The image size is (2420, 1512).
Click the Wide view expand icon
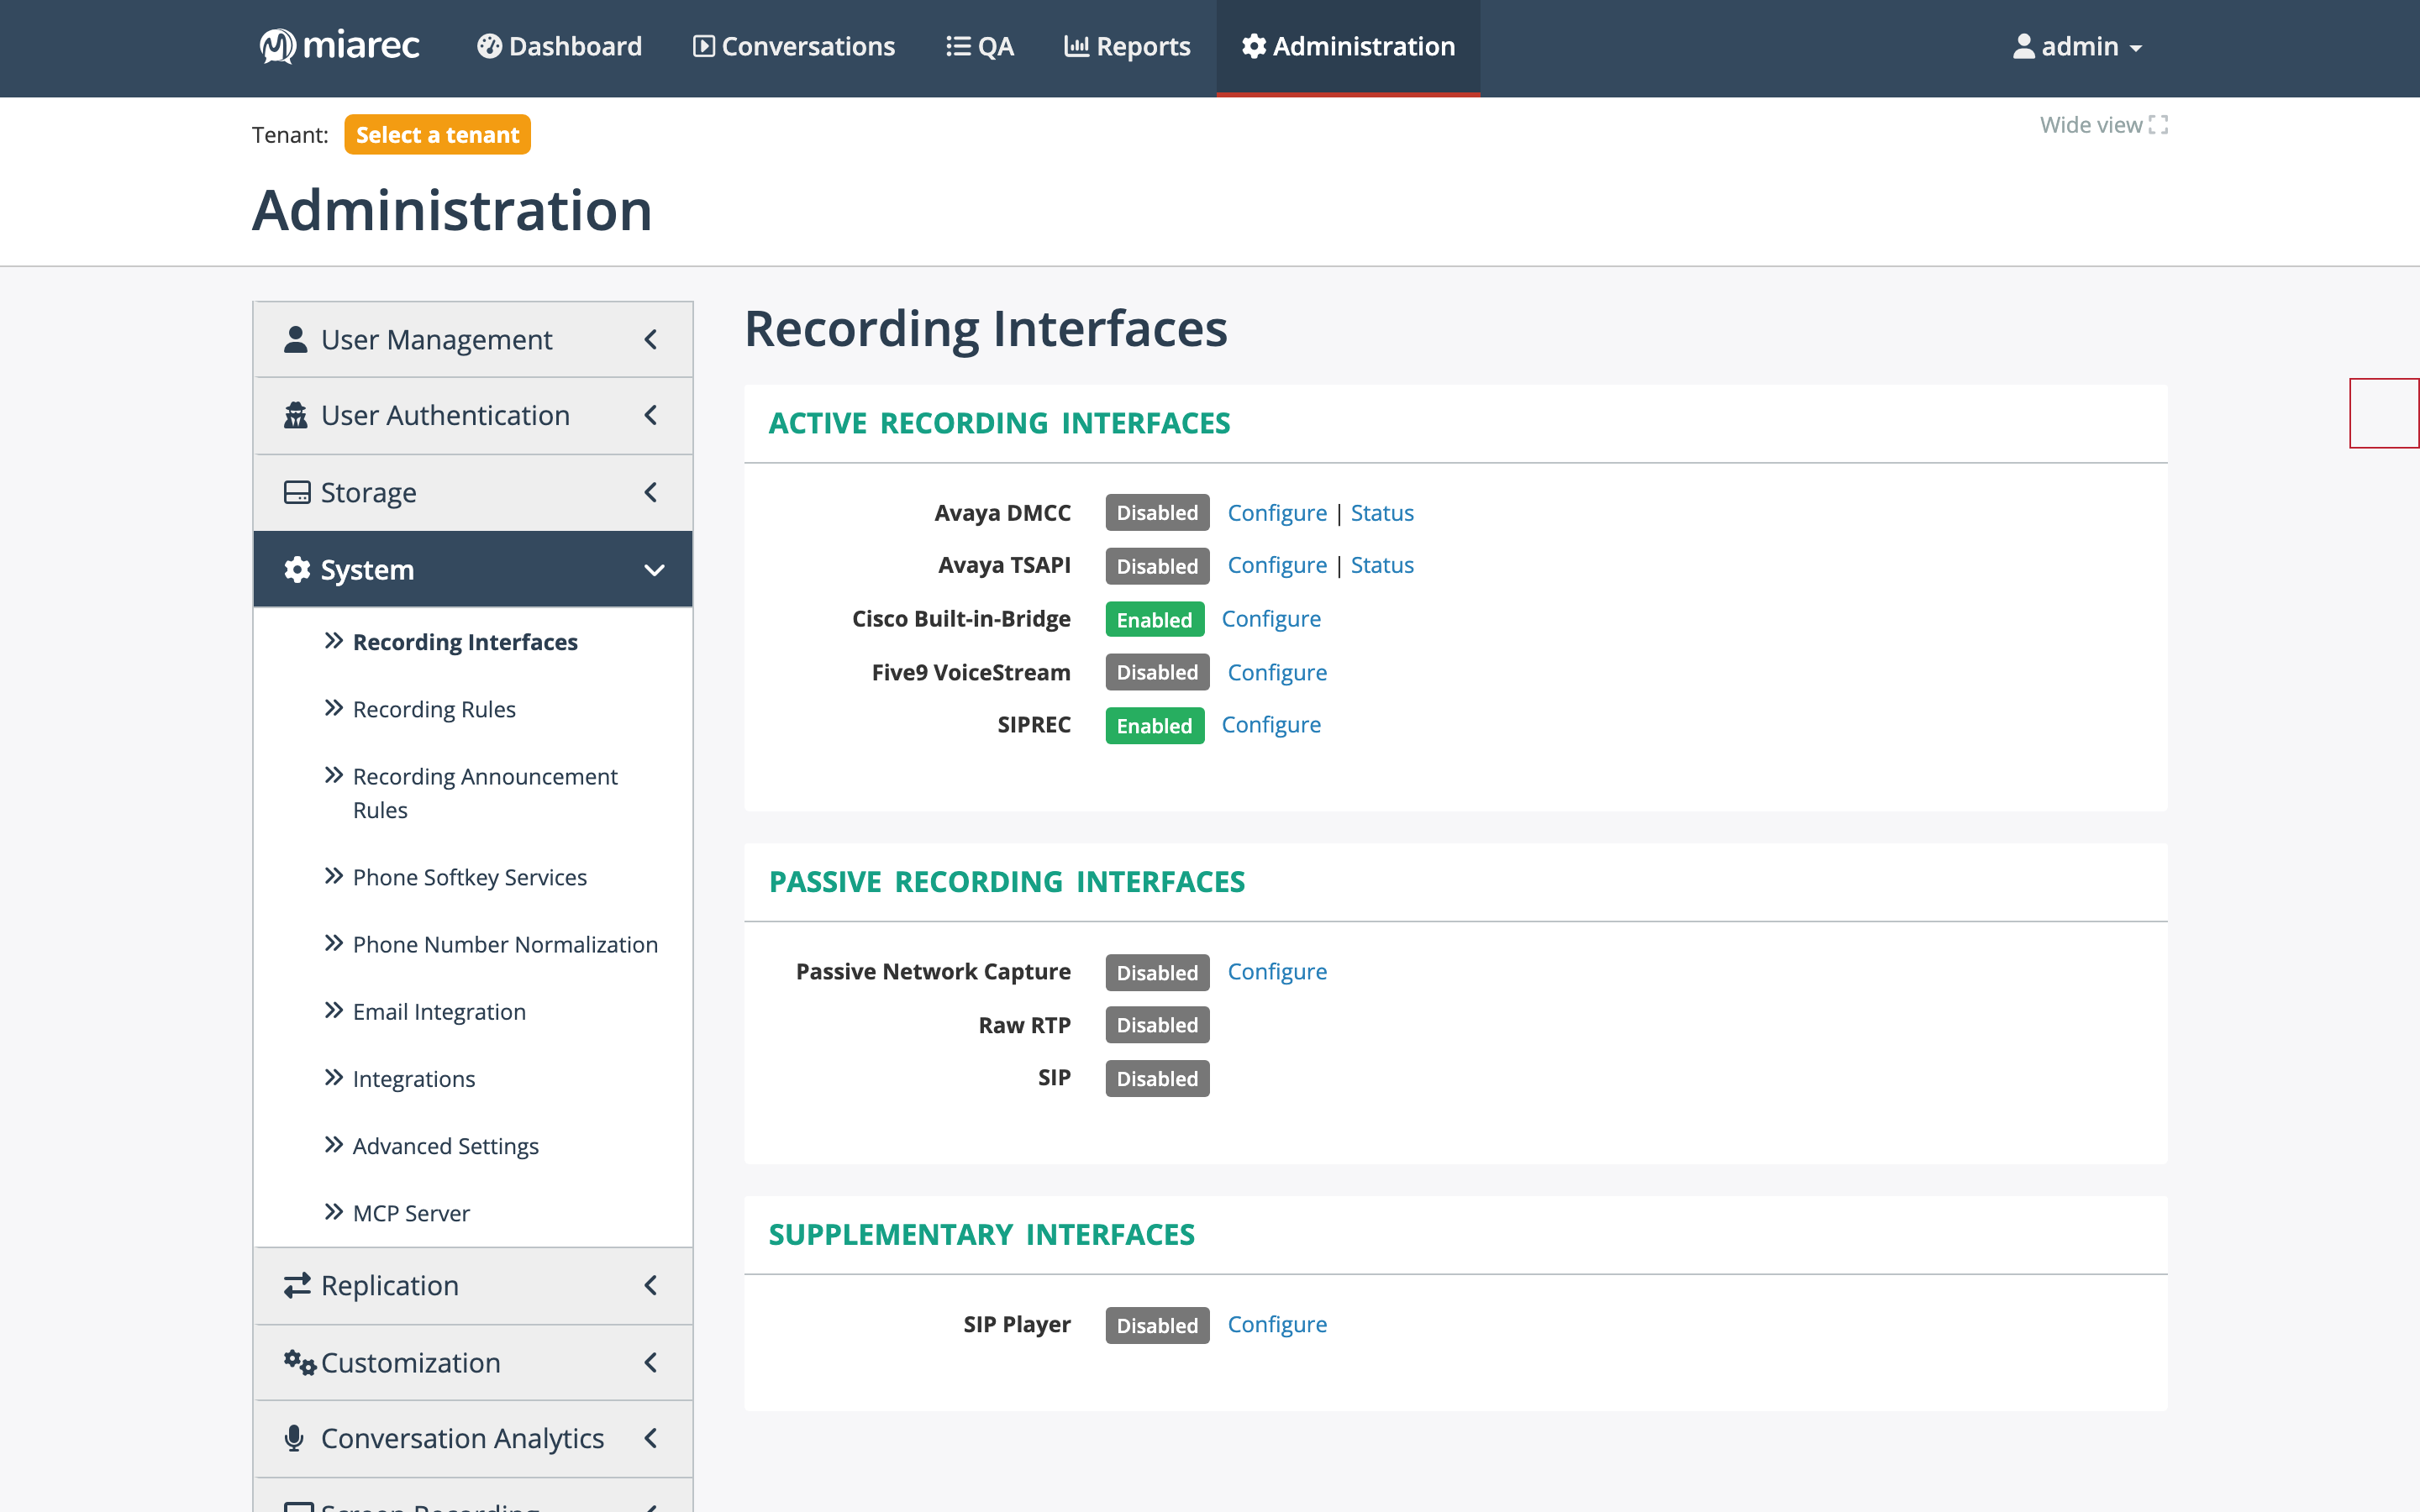point(2158,125)
